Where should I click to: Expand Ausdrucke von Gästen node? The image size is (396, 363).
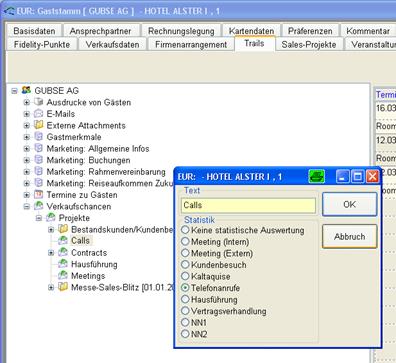point(27,102)
